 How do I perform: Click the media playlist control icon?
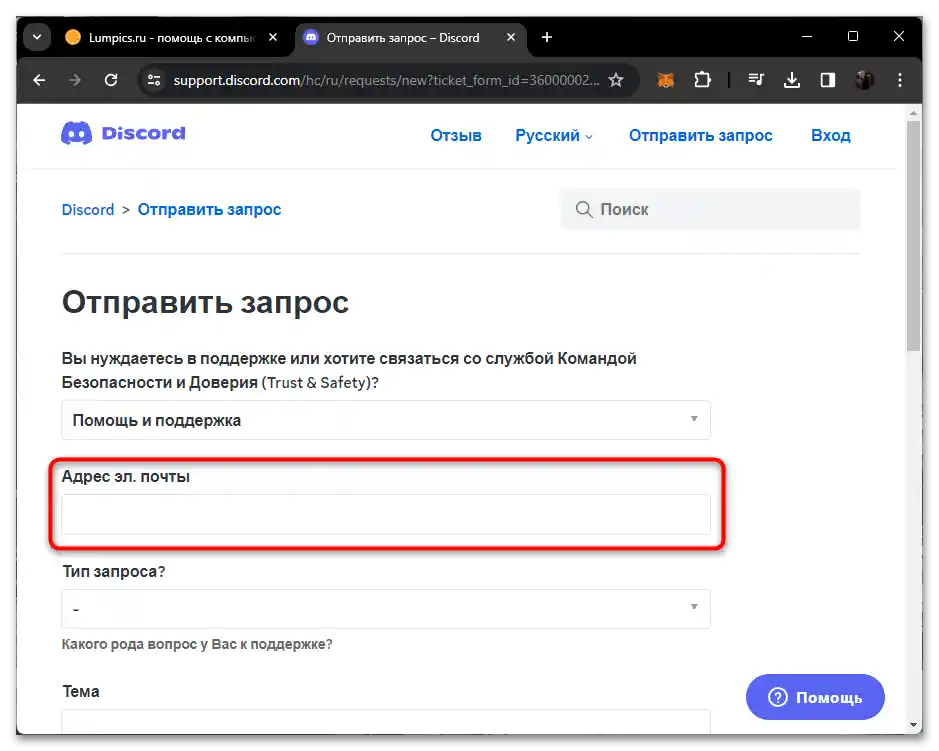tap(756, 80)
